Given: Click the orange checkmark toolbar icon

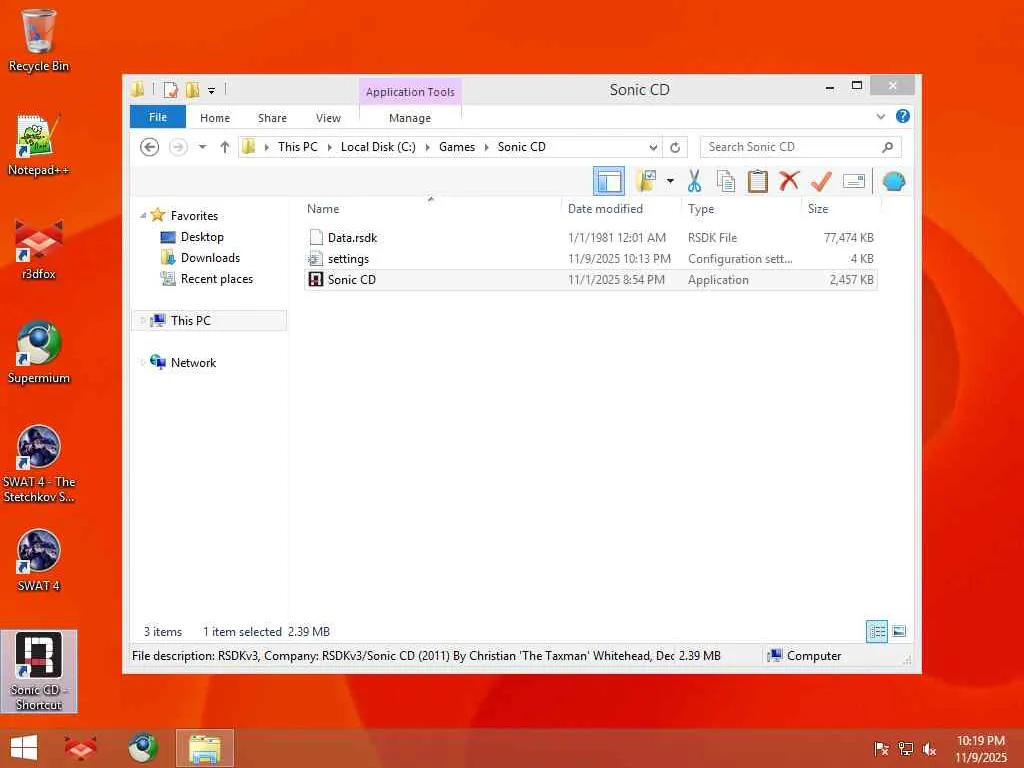Looking at the screenshot, I should pyautogui.click(x=821, y=182).
